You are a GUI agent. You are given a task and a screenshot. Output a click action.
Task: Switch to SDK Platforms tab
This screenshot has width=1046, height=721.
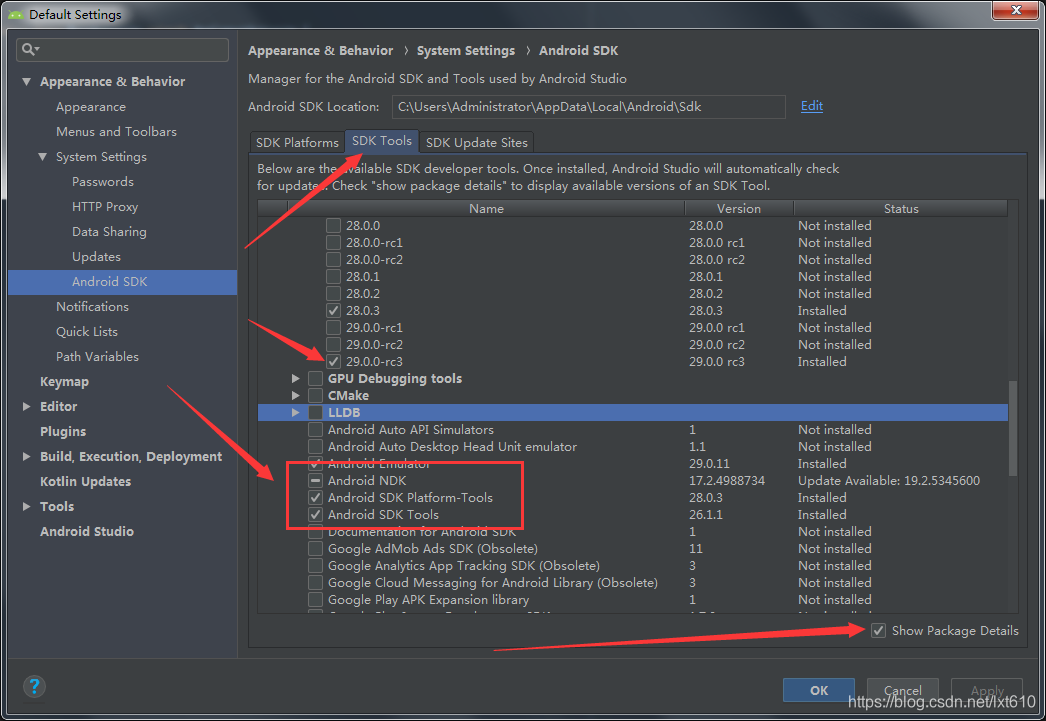(x=298, y=142)
